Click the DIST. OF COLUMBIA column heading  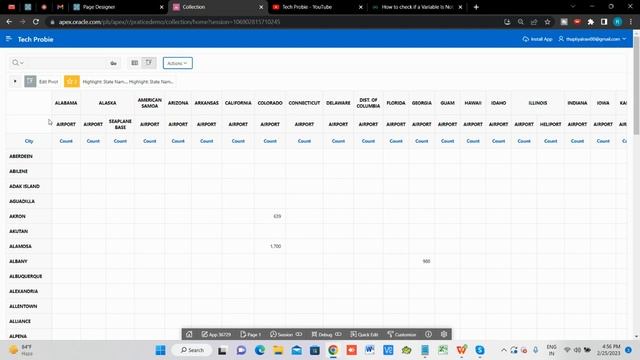[x=368, y=103]
